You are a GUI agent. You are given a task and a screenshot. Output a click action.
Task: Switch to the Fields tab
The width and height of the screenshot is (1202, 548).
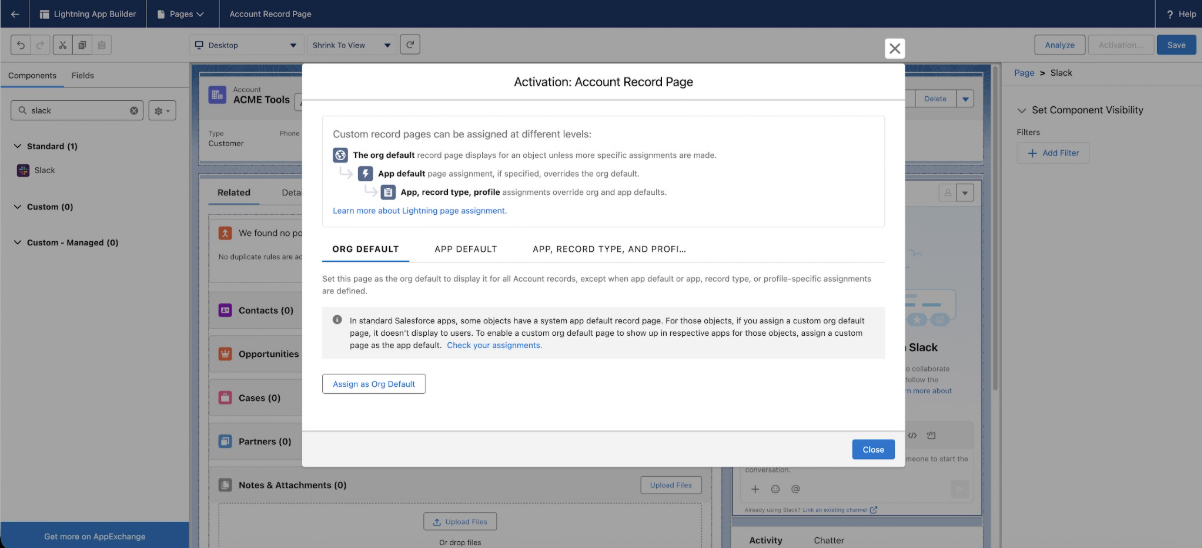83,76
